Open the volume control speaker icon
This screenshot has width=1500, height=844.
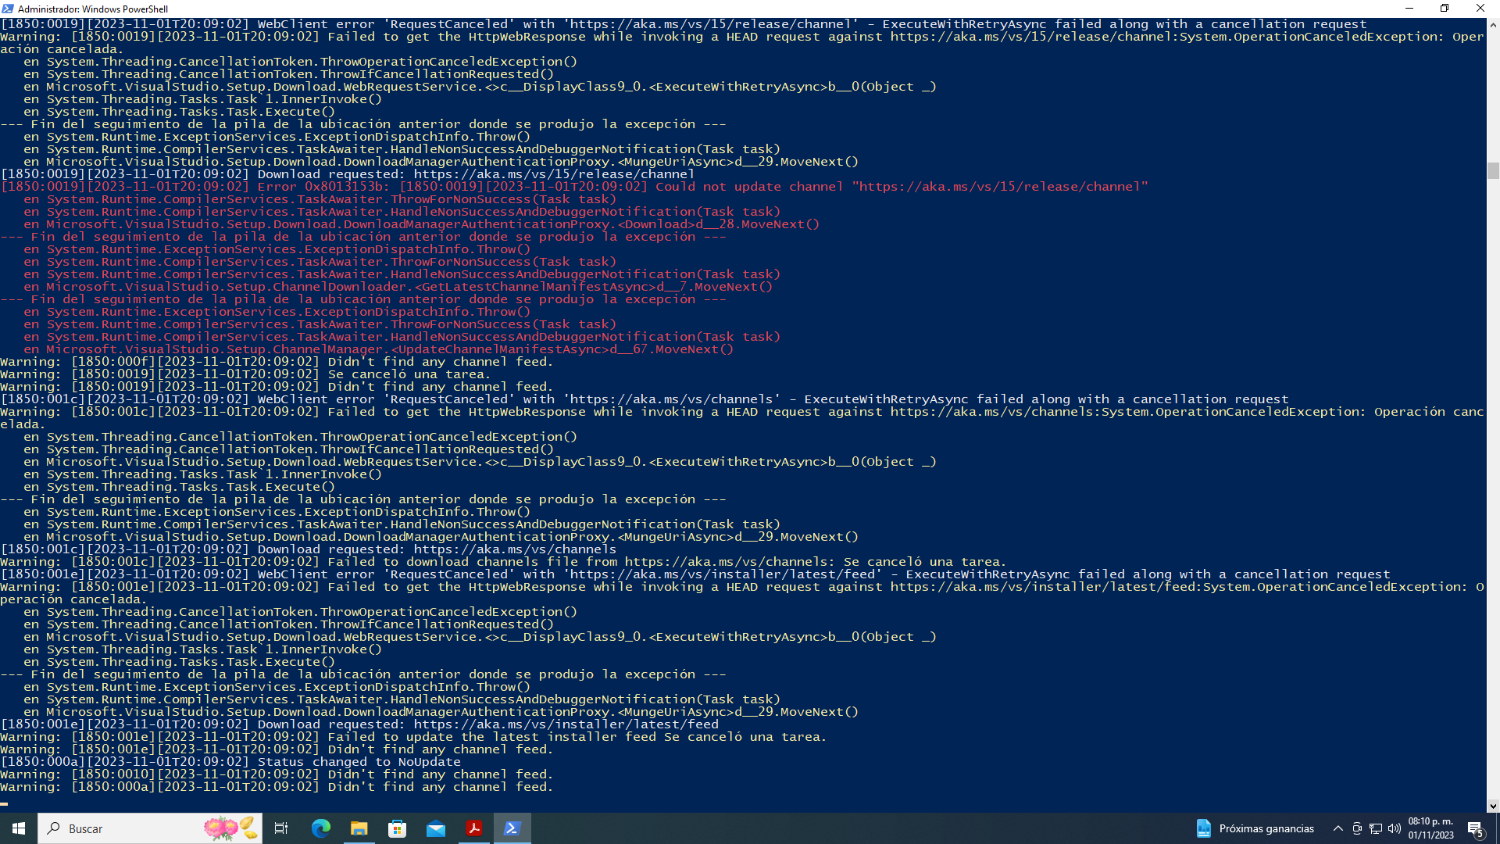pyautogui.click(x=1394, y=828)
